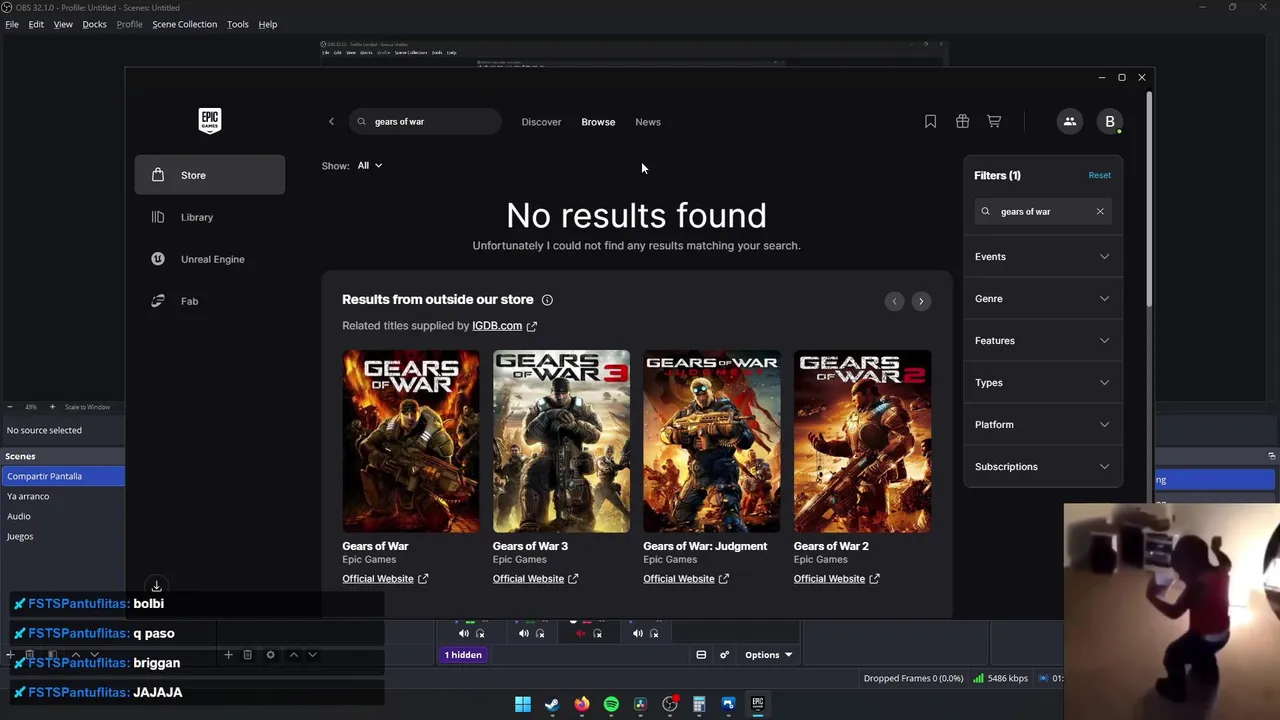This screenshot has height=720, width=1280.
Task: Open Firefox from the taskbar
Action: point(582,704)
